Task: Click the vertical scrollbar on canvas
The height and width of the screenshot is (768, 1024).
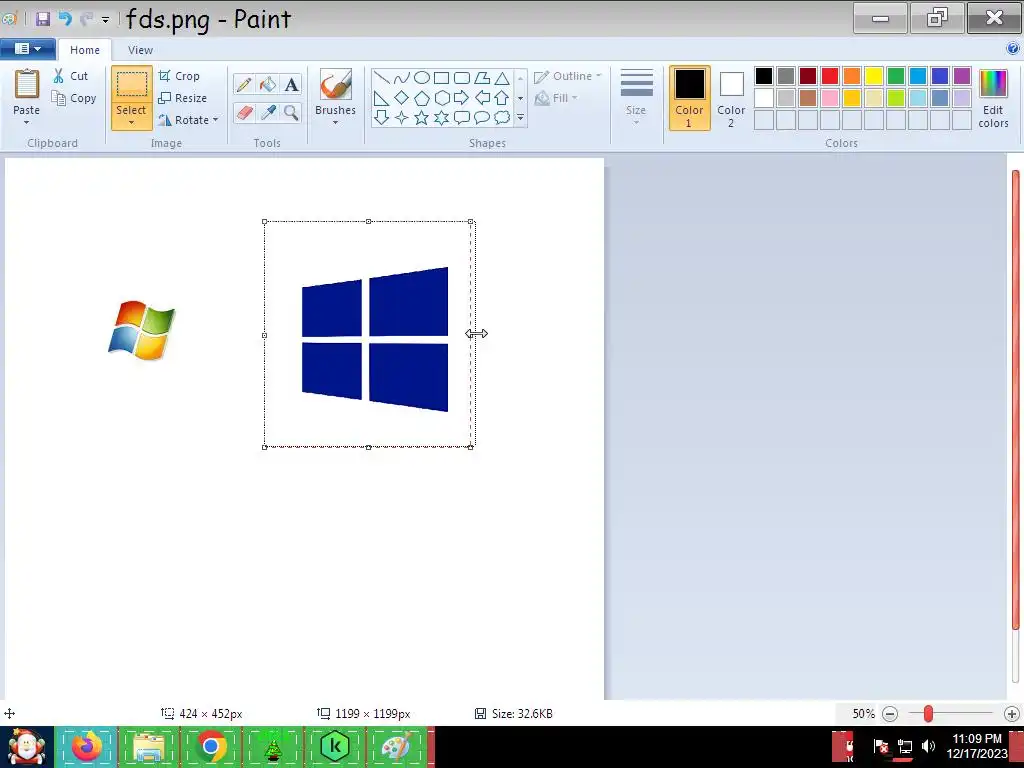Action: click(x=1015, y=400)
